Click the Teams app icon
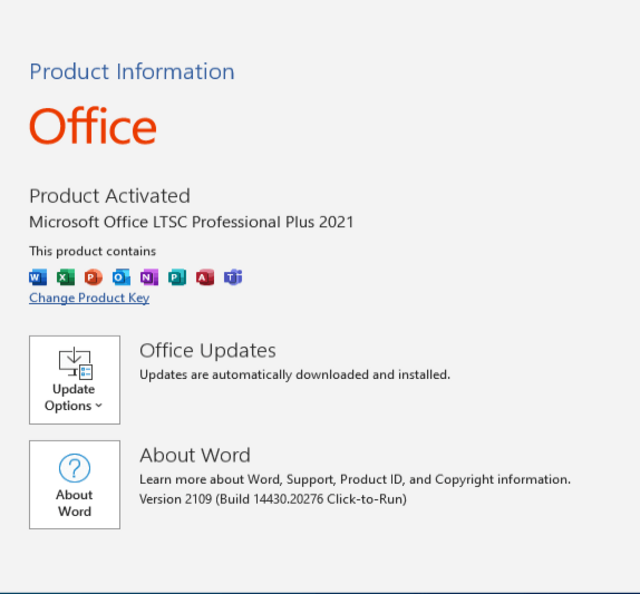Image resolution: width=640 pixels, height=594 pixels. click(x=233, y=277)
